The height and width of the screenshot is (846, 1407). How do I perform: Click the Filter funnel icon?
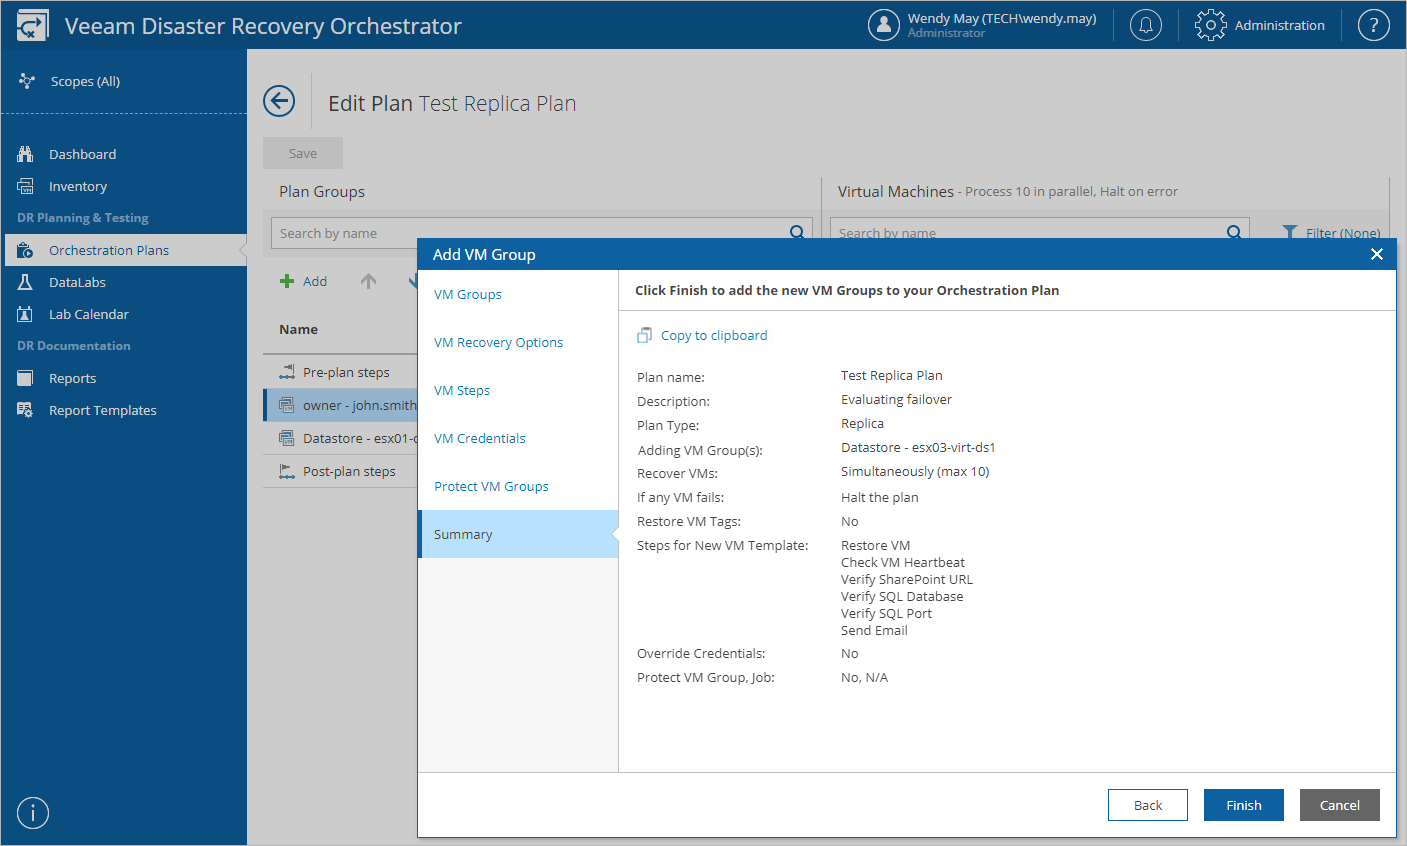click(1290, 232)
